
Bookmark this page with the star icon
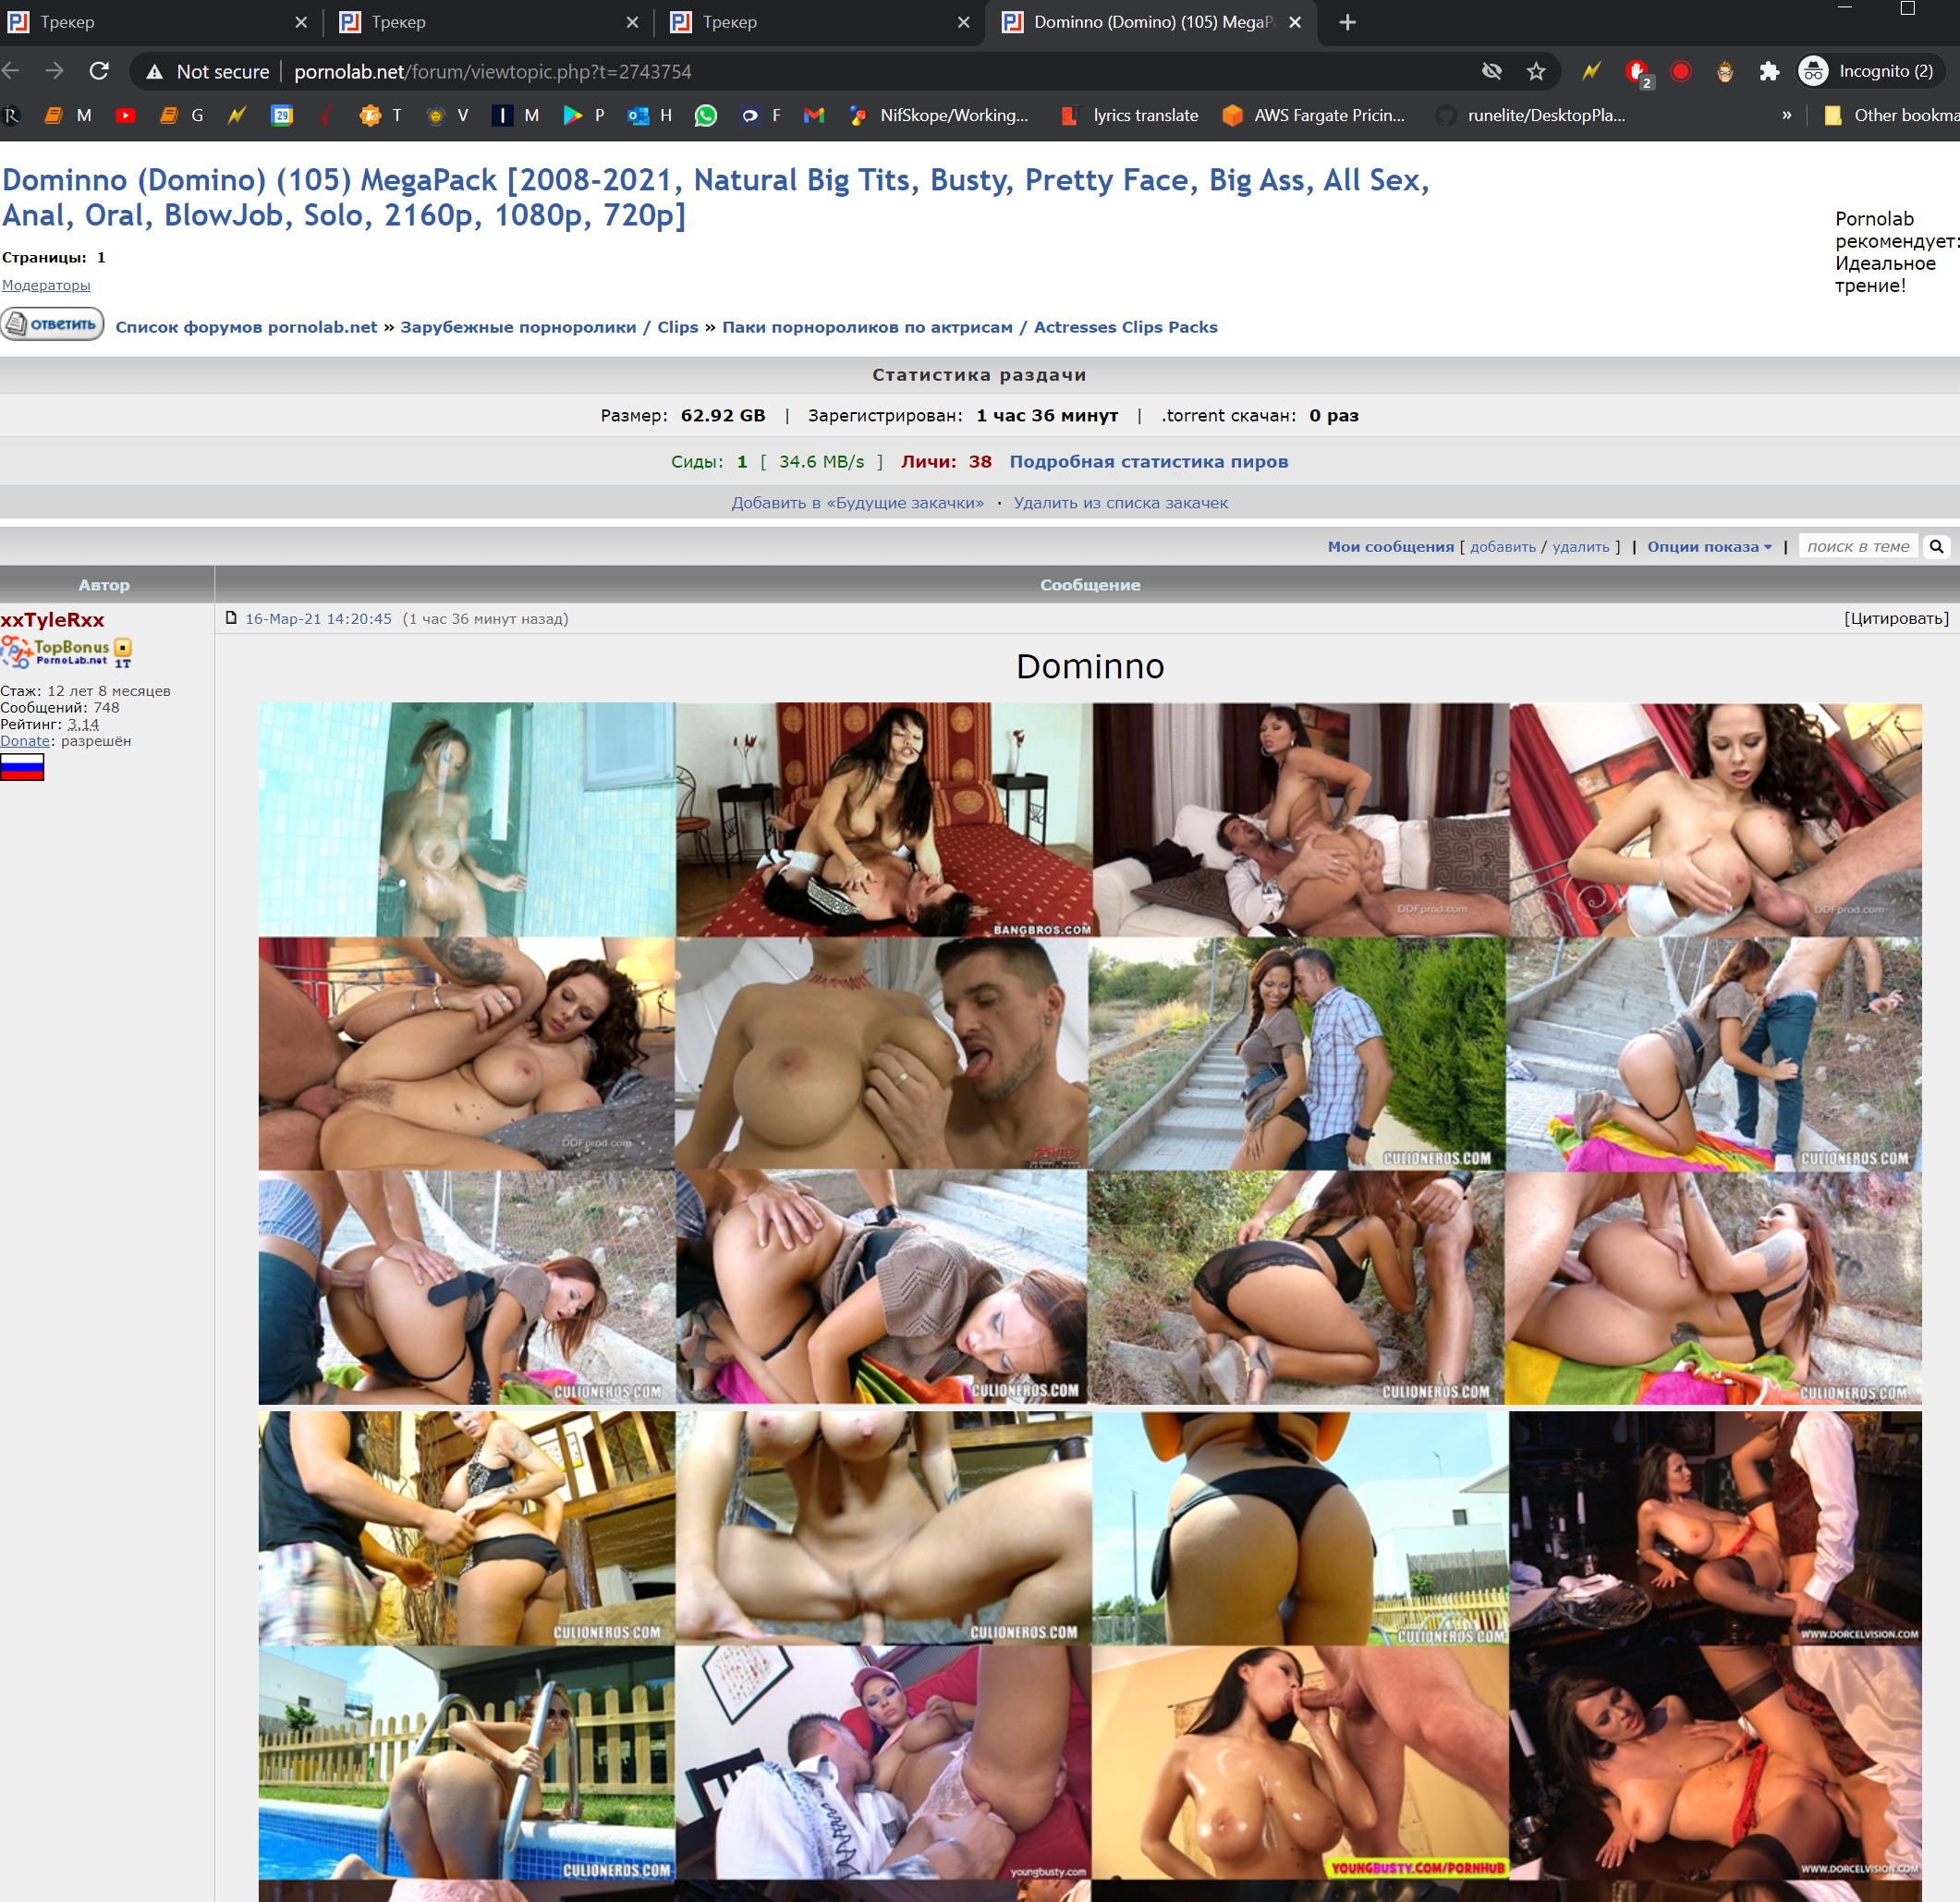[1536, 71]
